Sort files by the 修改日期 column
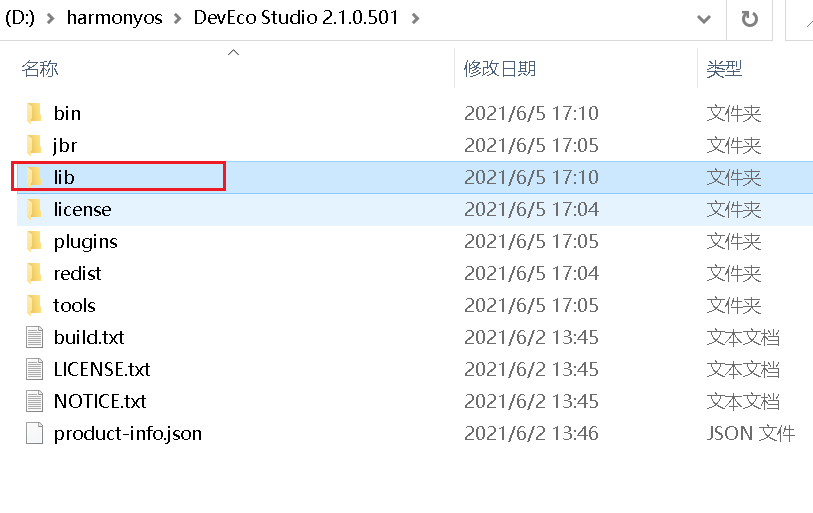813x513 pixels. tap(500, 68)
